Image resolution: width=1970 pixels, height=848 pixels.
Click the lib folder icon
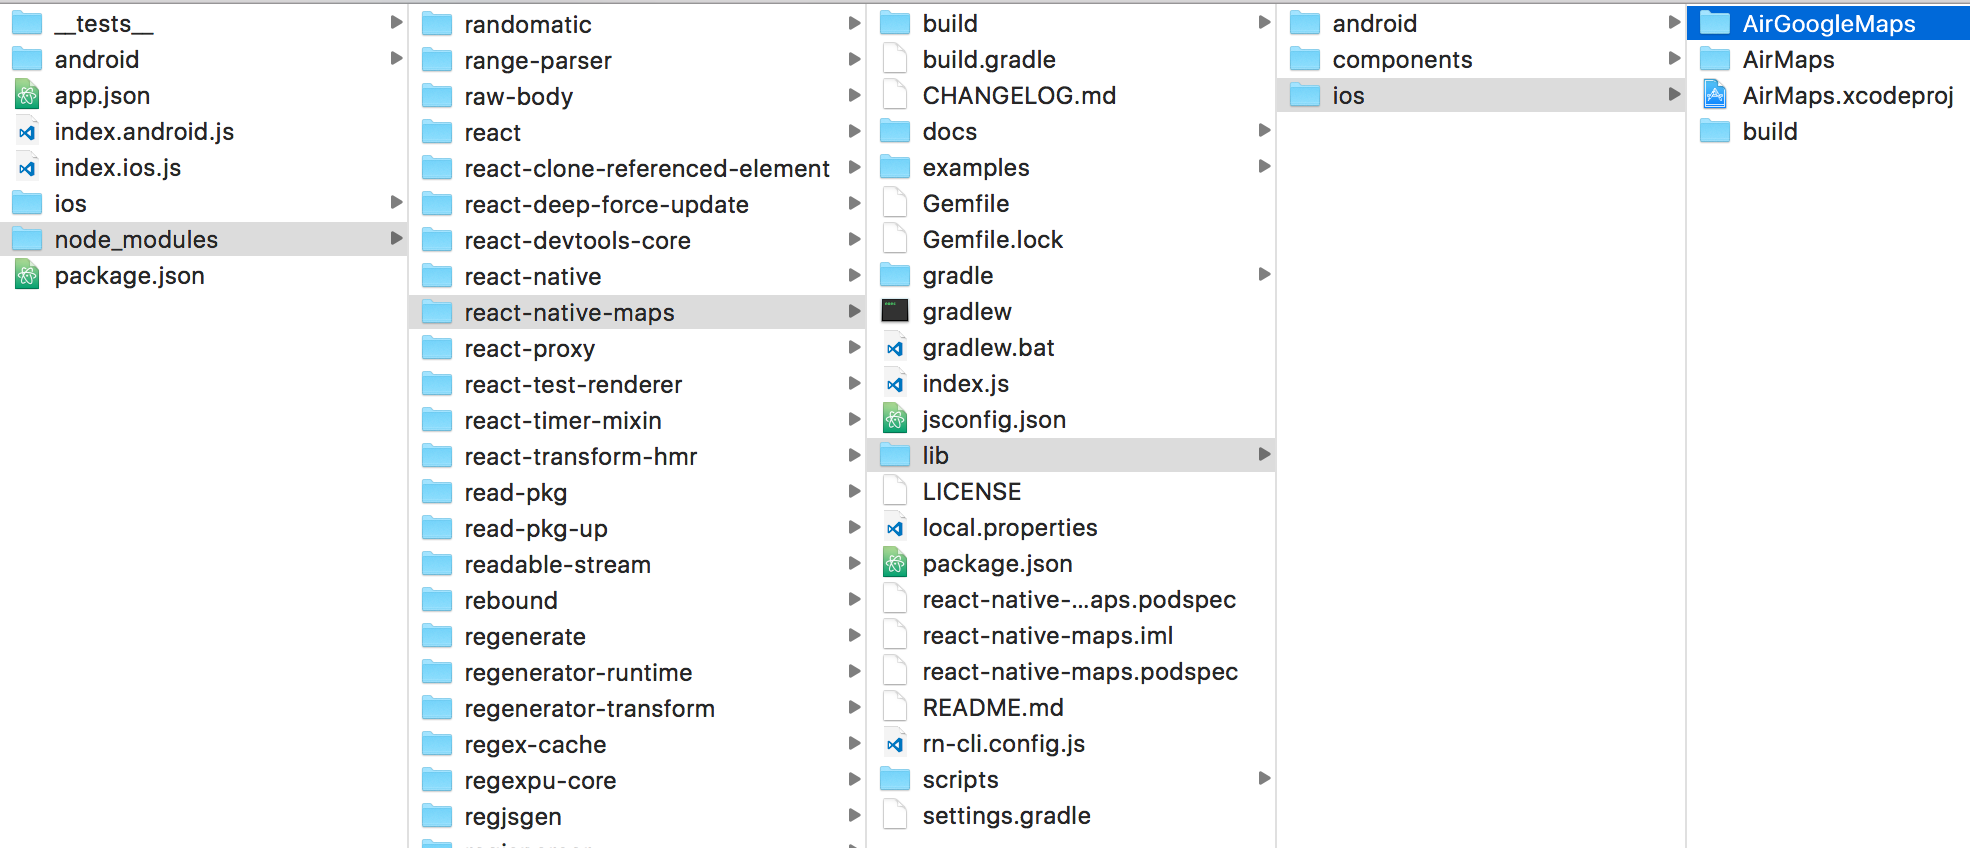tap(895, 456)
